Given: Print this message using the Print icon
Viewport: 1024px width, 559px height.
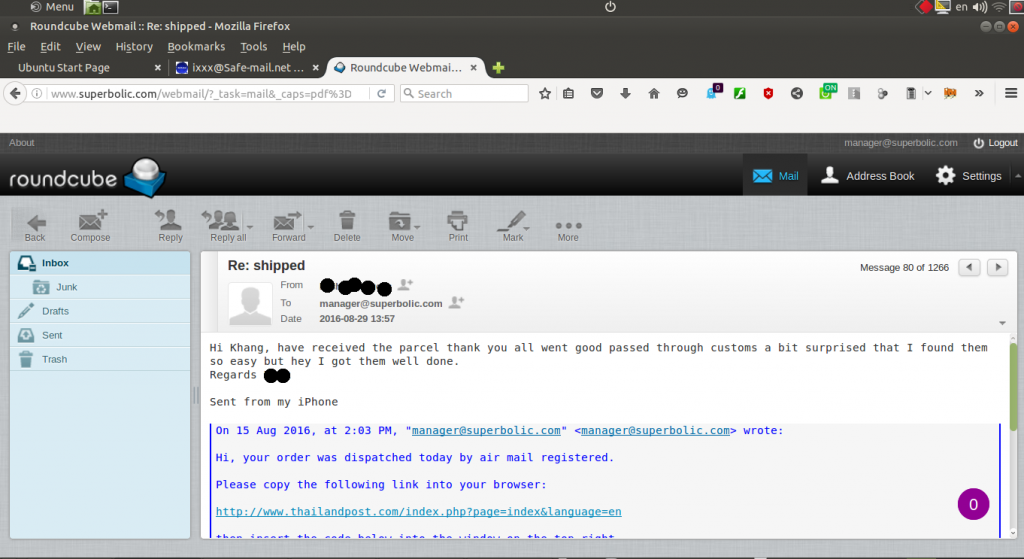Looking at the screenshot, I should [458, 222].
